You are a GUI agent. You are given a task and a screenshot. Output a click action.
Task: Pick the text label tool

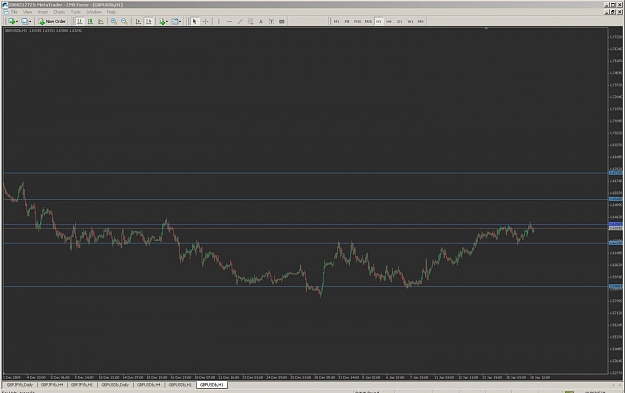click(x=271, y=22)
